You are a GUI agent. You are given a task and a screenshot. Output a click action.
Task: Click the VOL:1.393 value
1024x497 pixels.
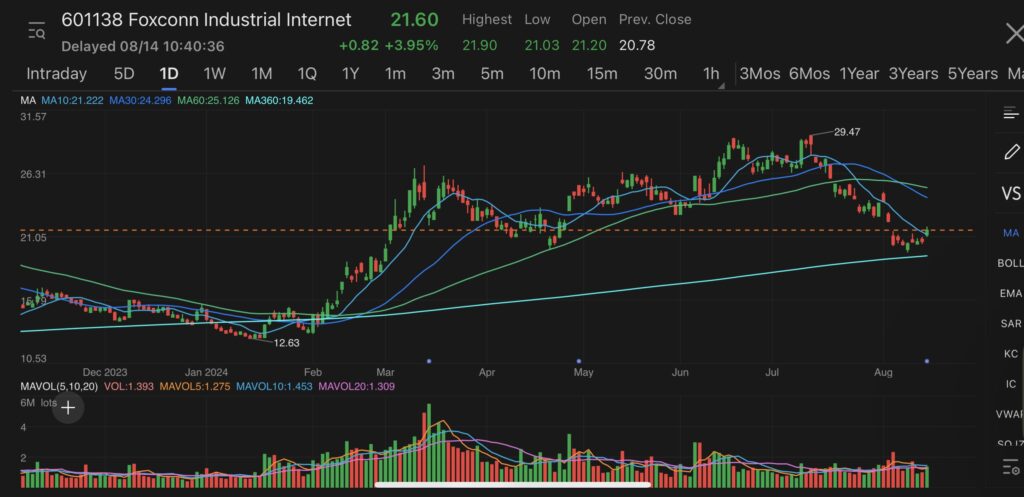(129, 386)
